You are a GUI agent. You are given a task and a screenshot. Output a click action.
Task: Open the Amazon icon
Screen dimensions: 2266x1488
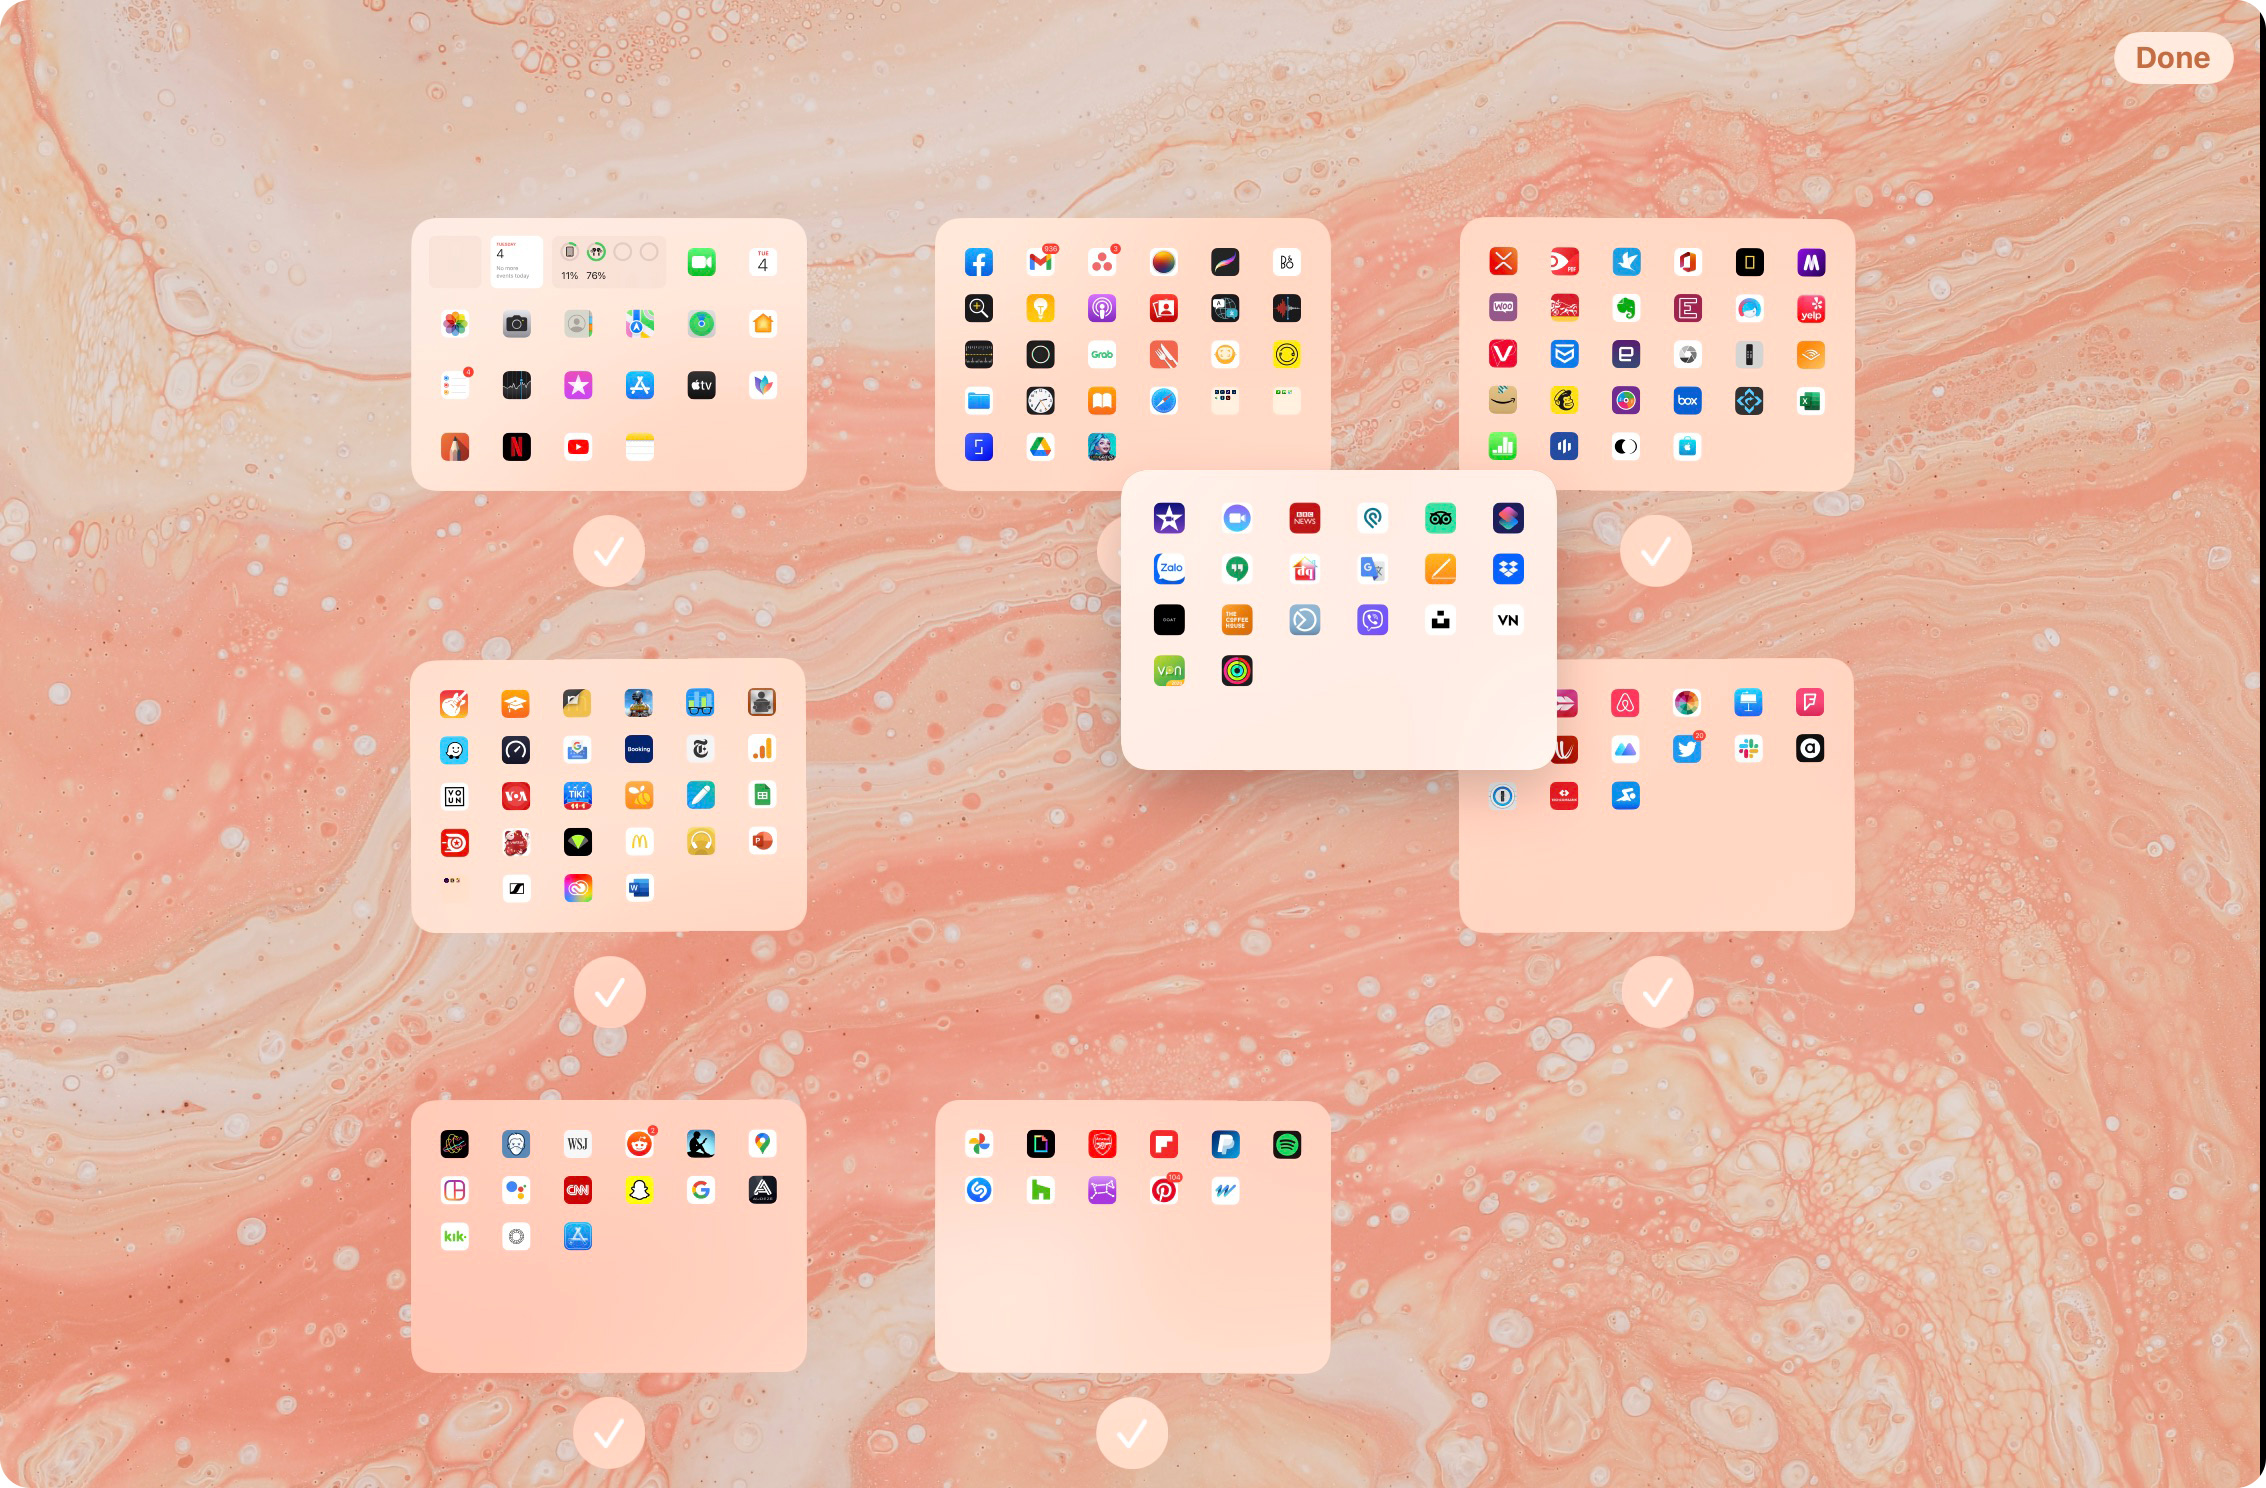pyautogui.click(x=1502, y=401)
